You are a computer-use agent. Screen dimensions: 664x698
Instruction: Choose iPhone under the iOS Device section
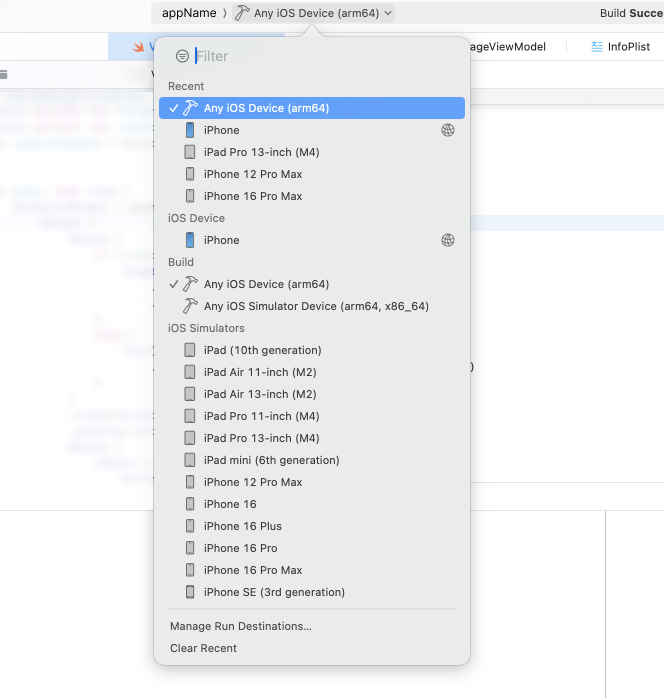312,240
